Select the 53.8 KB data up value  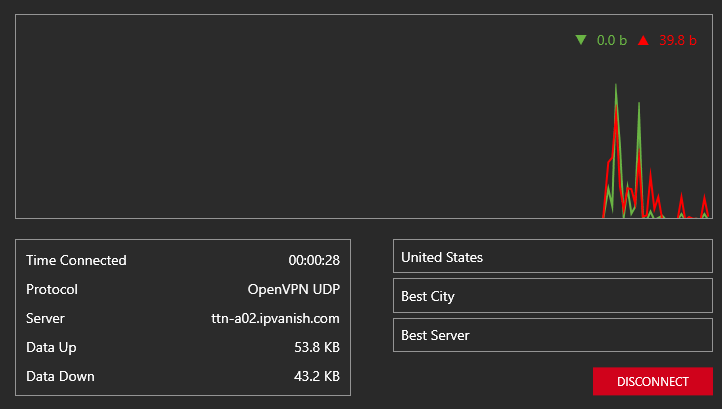pyautogui.click(x=317, y=347)
